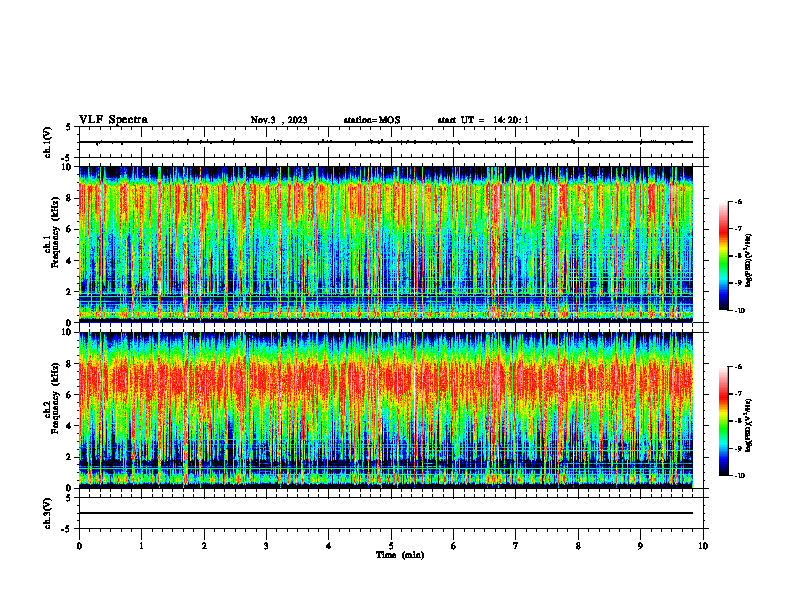Click inside the ch.3 voltage waveform strip
This screenshot has width=792, height=612.
(391, 513)
